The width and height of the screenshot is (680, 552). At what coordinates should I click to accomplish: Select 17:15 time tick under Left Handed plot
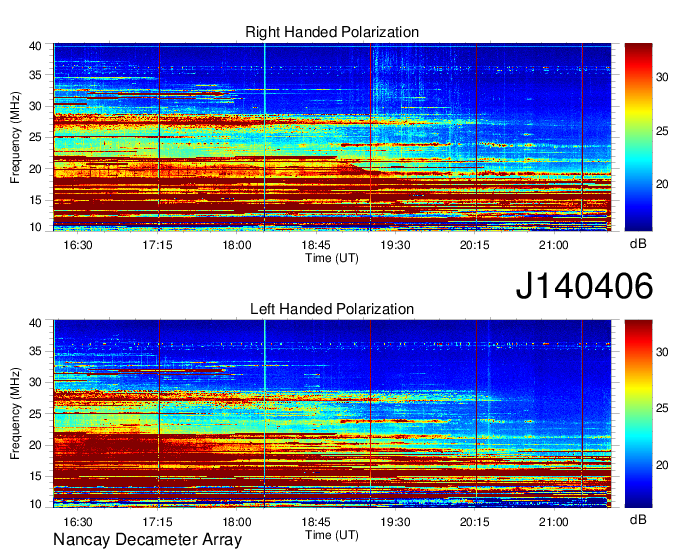click(x=157, y=522)
